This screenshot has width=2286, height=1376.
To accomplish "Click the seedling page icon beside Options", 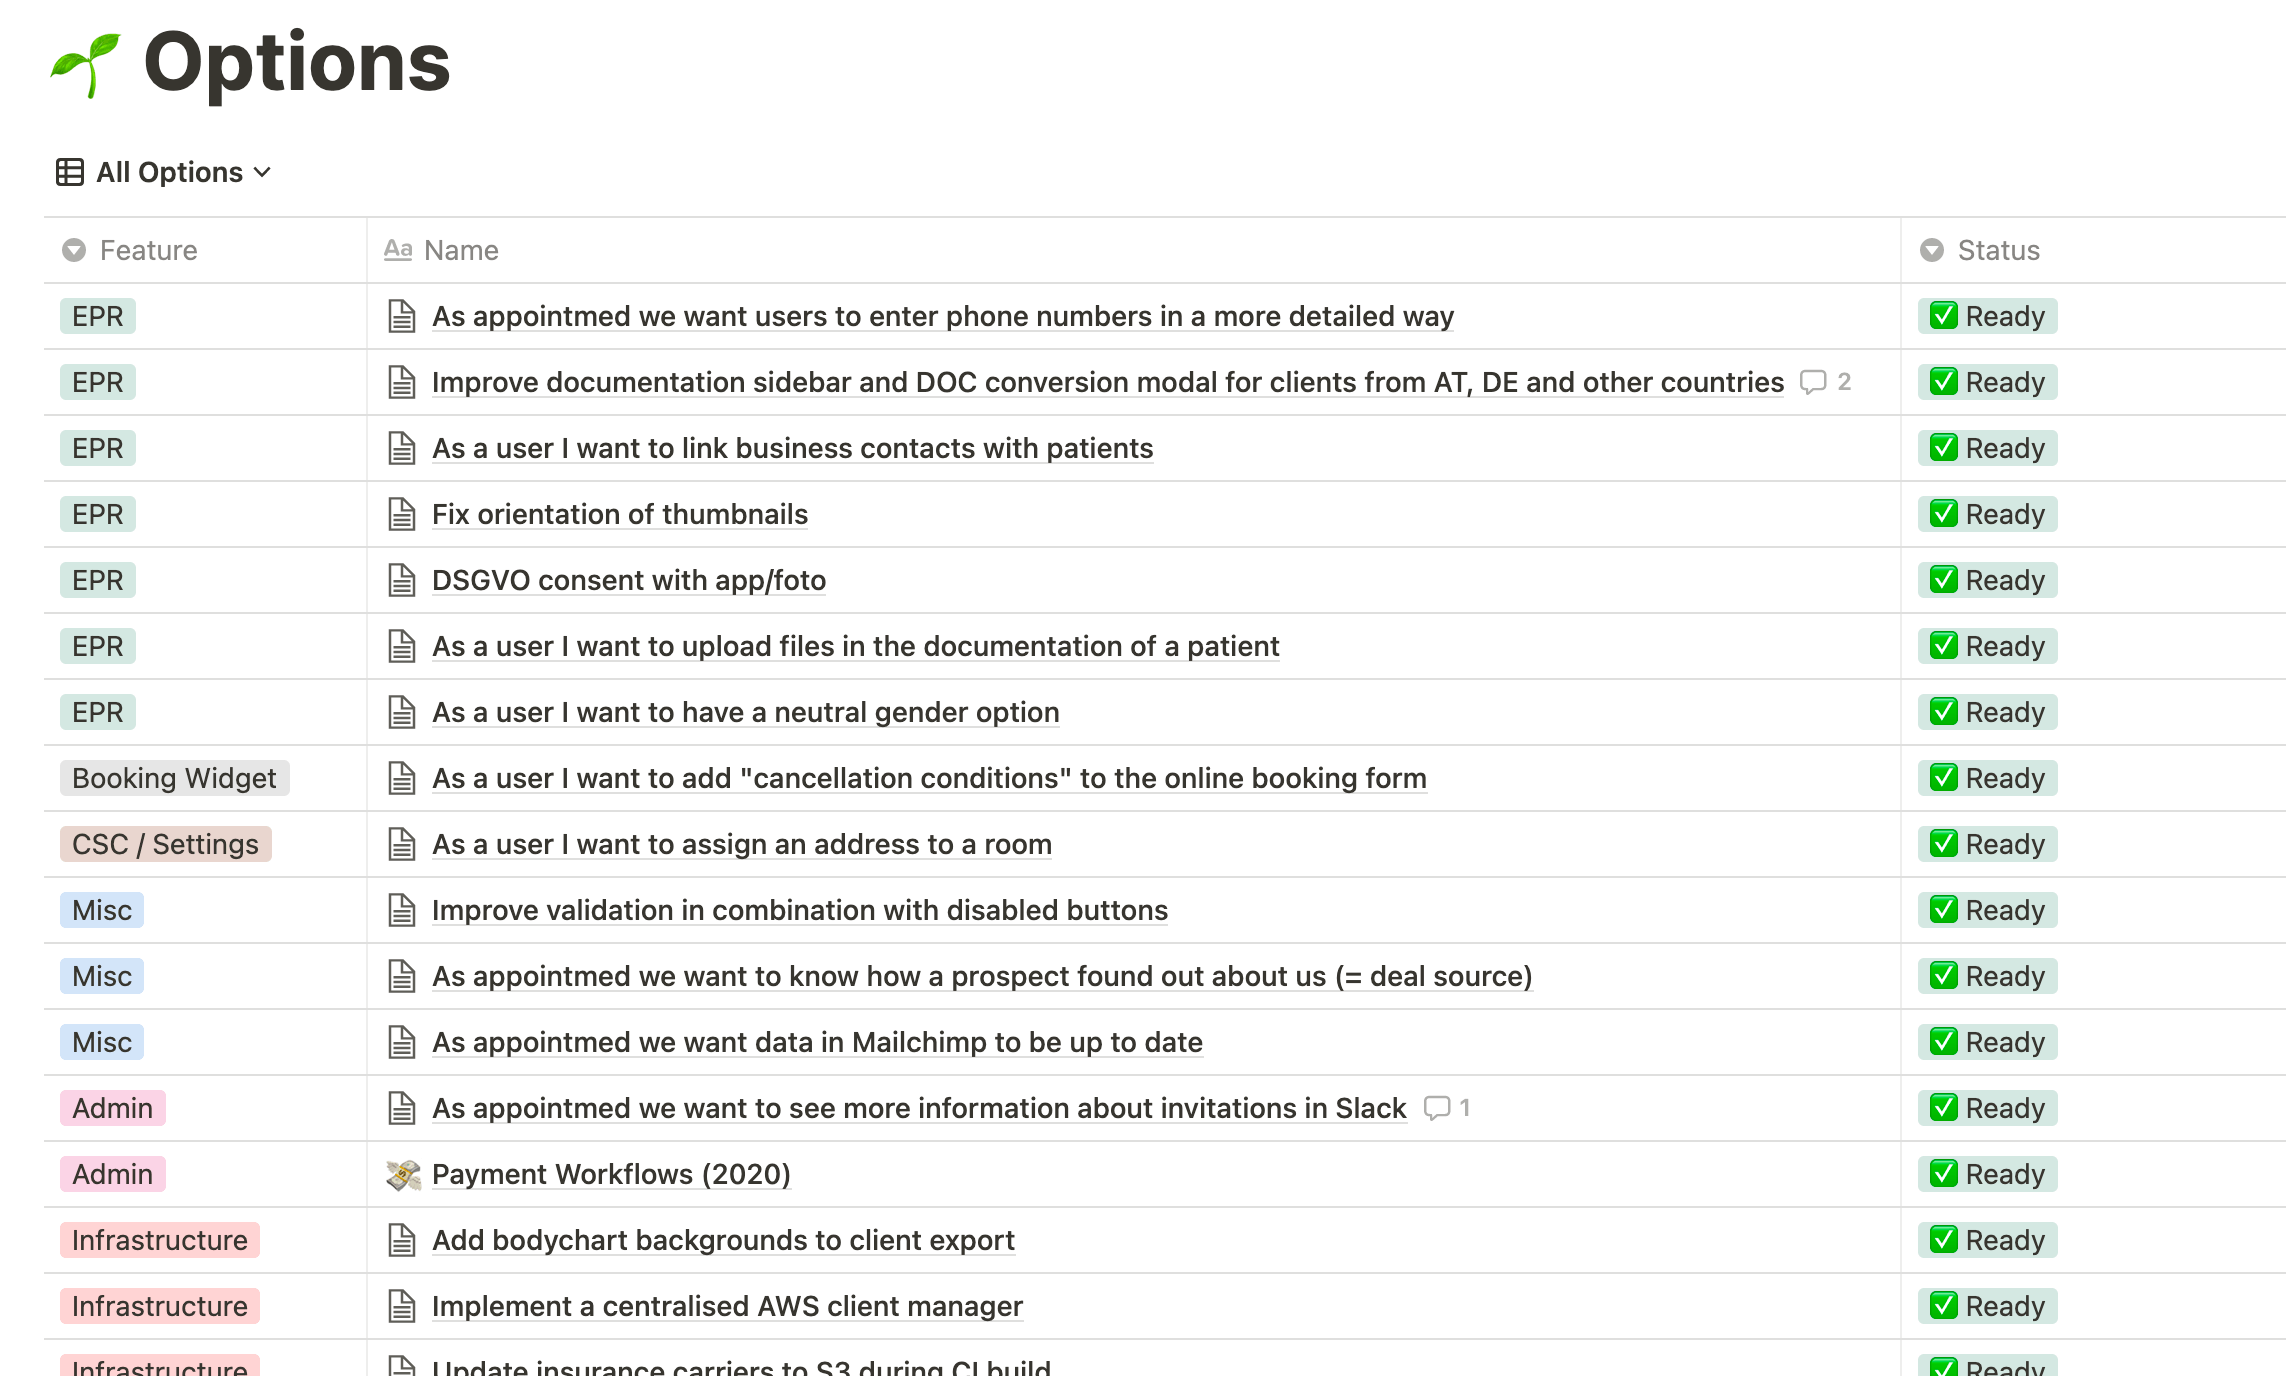I will (86, 65).
